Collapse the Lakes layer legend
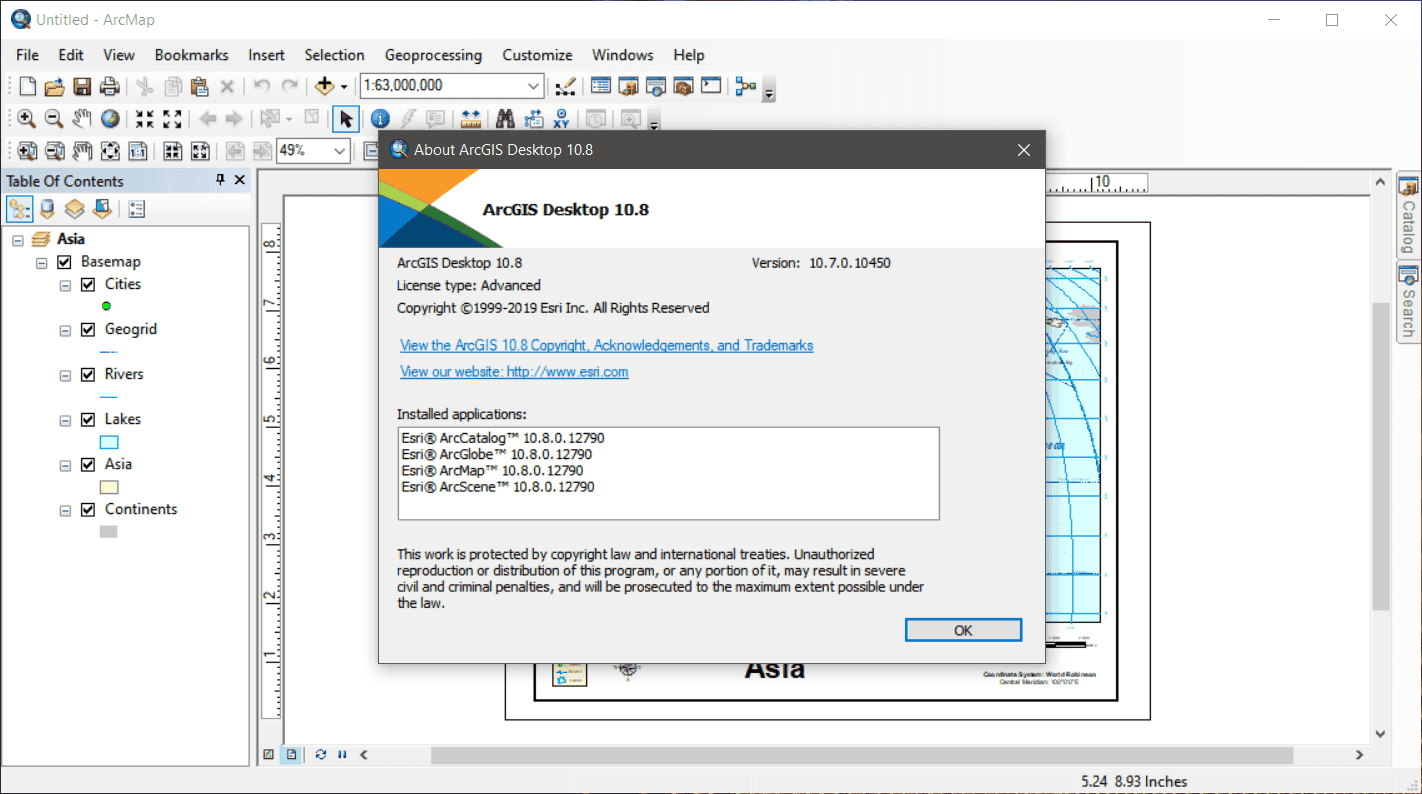The image size is (1422, 794). tap(65, 421)
